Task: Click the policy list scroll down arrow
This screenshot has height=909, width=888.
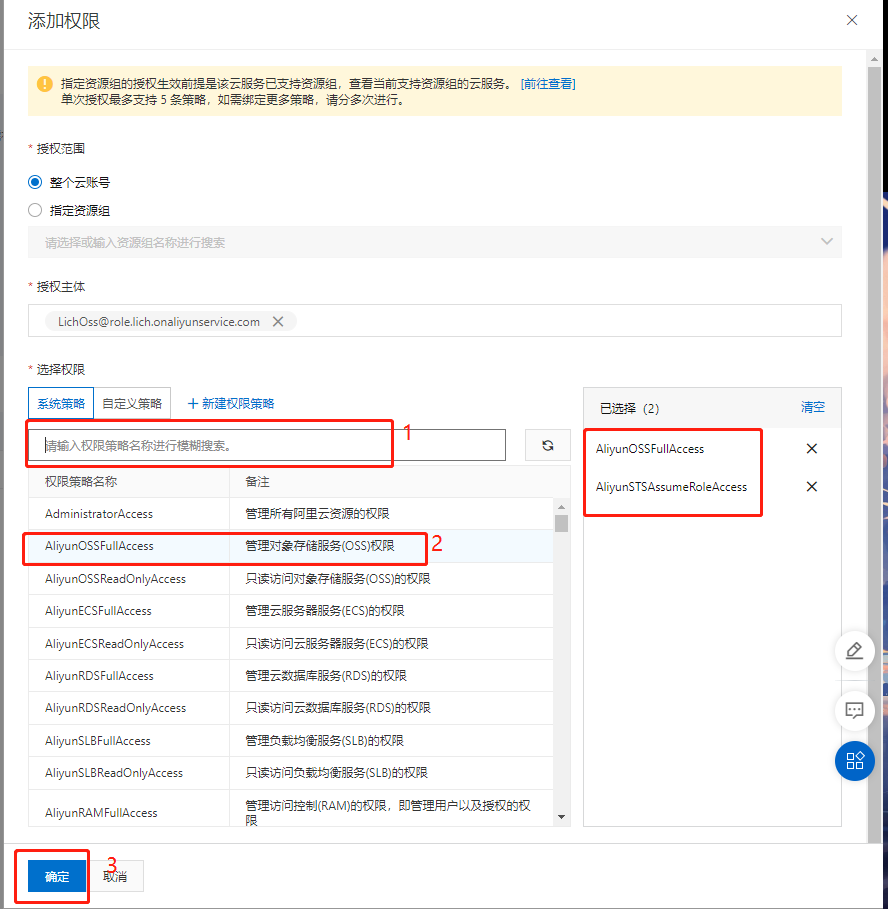Action: [561, 817]
